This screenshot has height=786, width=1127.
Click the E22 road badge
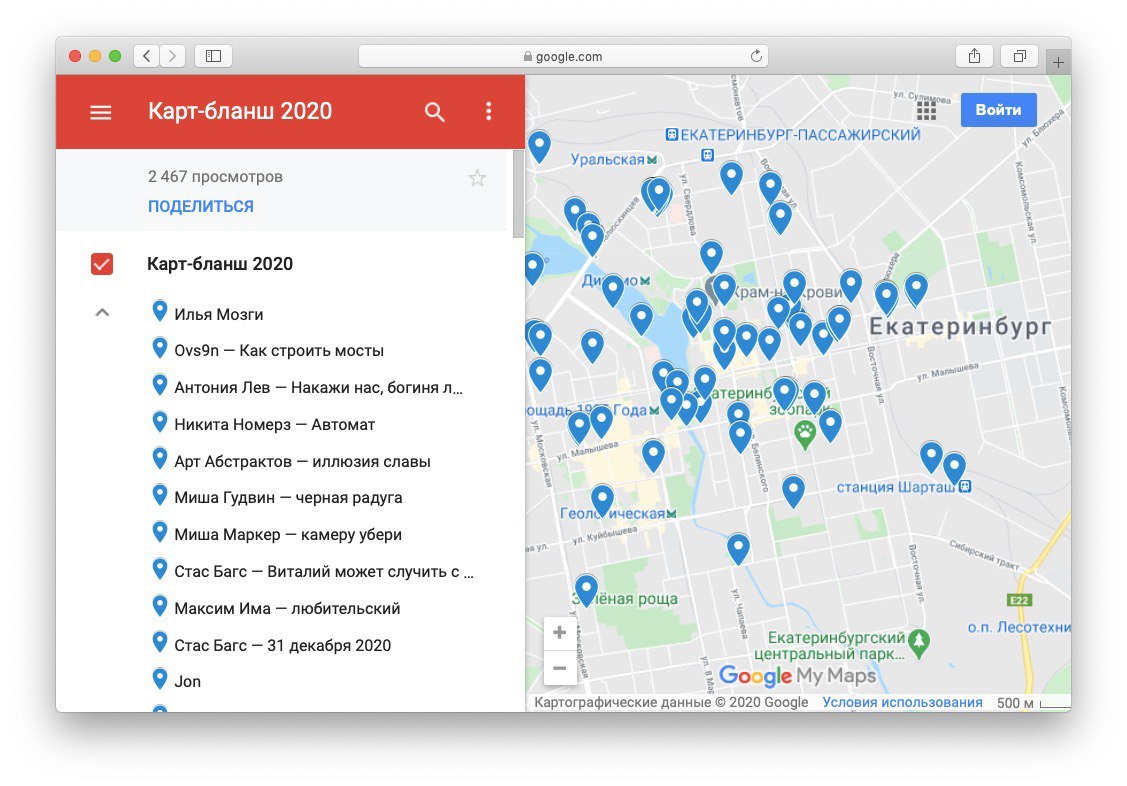coord(1019,601)
